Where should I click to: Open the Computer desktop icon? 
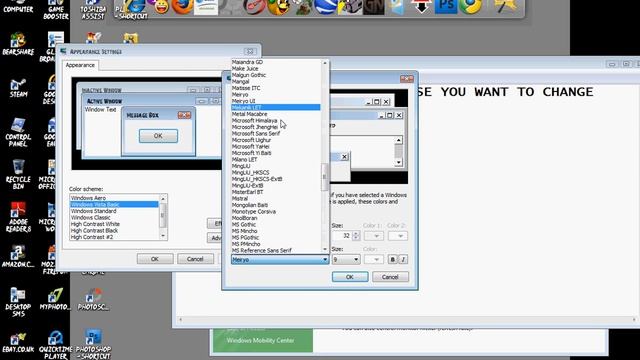tap(18, 7)
